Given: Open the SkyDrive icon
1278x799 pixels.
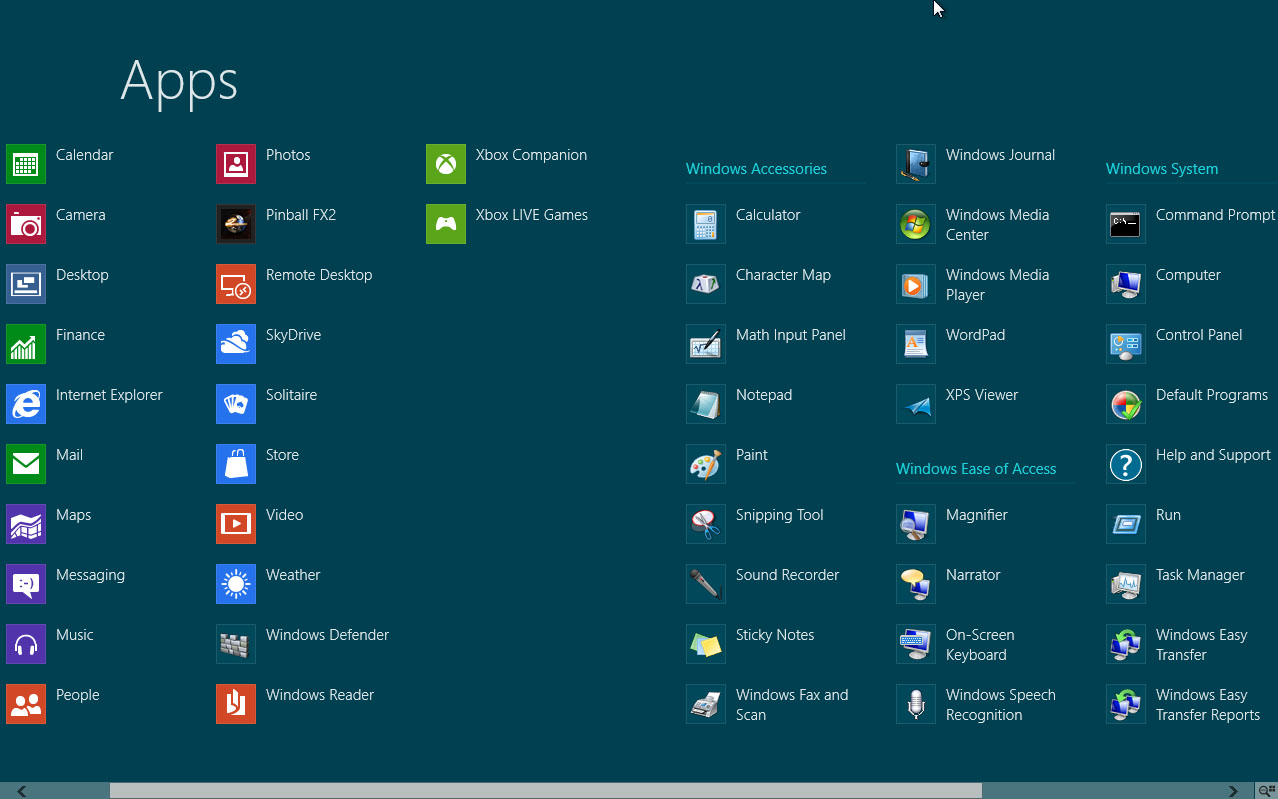Looking at the screenshot, I should (236, 344).
